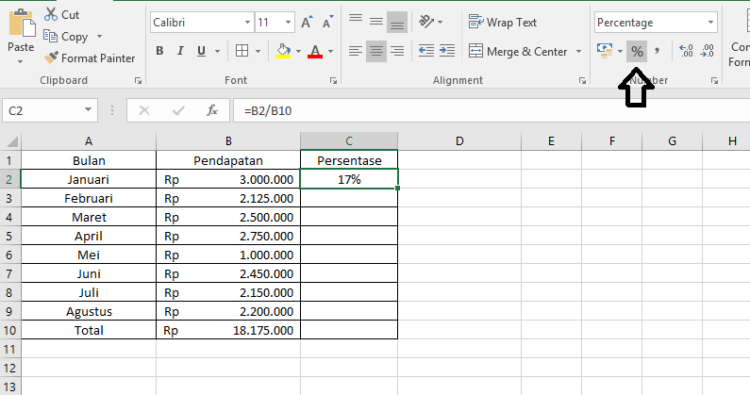Viewport: 750px width, 395px height.
Task: Apply Accounting Number Format icon
Action: click(x=605, y=51)
